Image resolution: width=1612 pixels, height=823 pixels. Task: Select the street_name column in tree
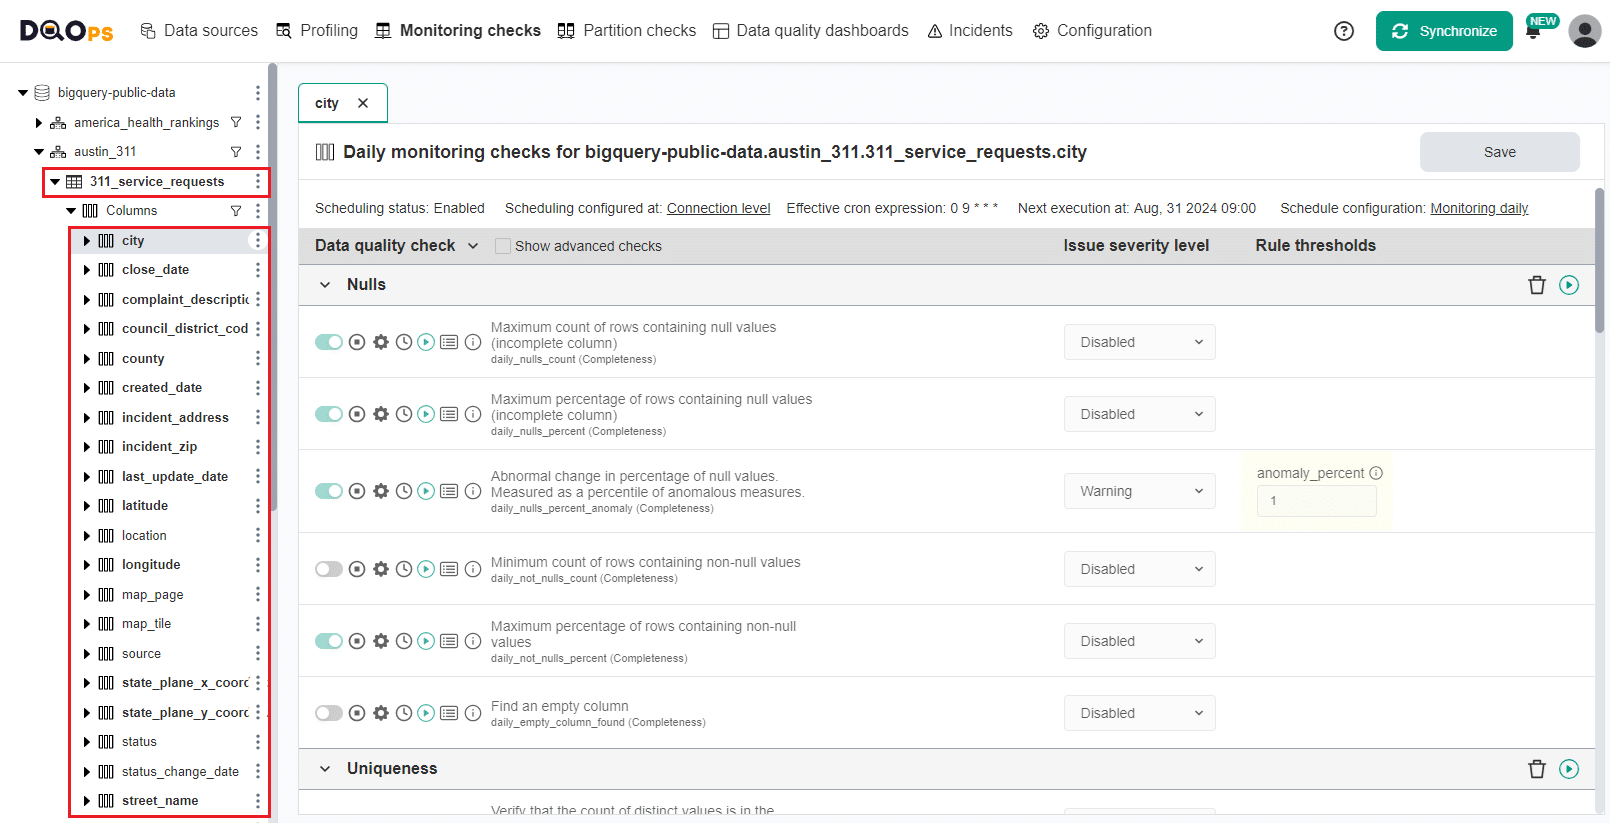click(160, 801)
